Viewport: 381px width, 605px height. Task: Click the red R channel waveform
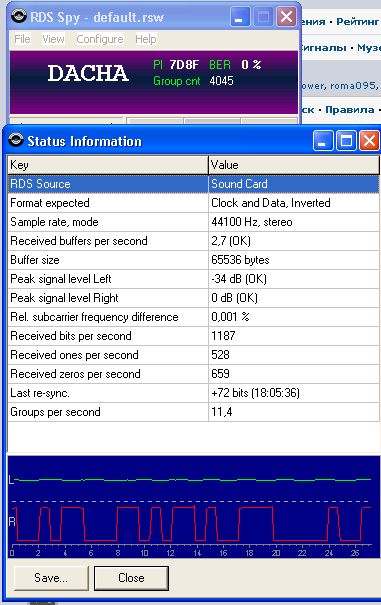[192, 523]
